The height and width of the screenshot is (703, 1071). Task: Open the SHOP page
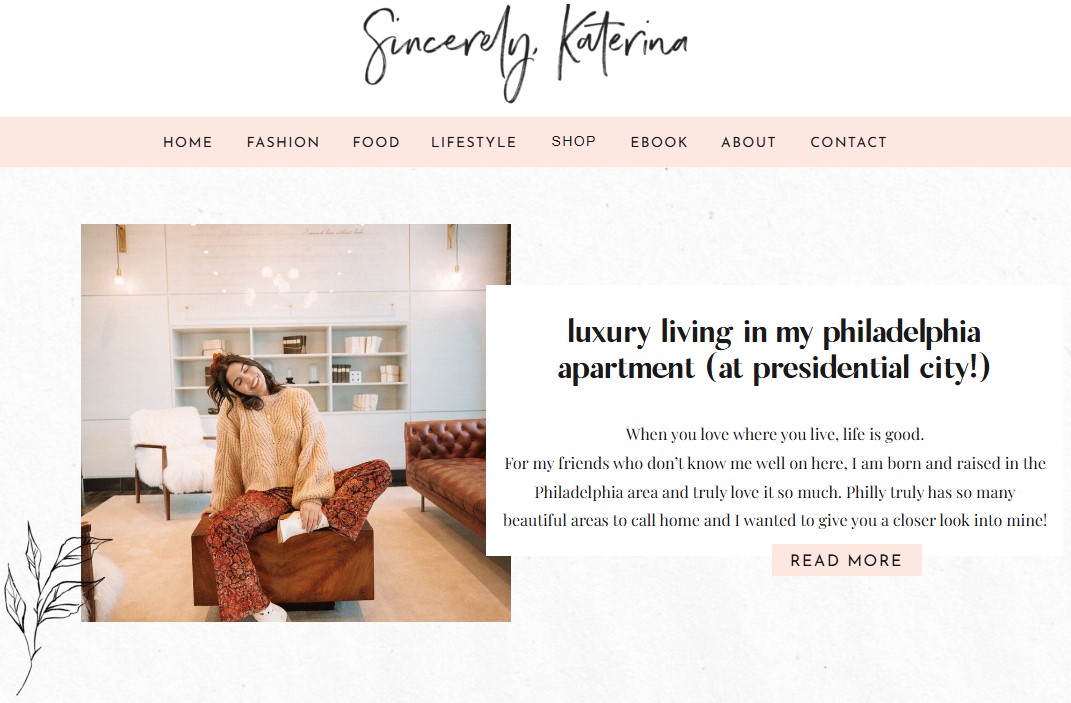[573, 141]
